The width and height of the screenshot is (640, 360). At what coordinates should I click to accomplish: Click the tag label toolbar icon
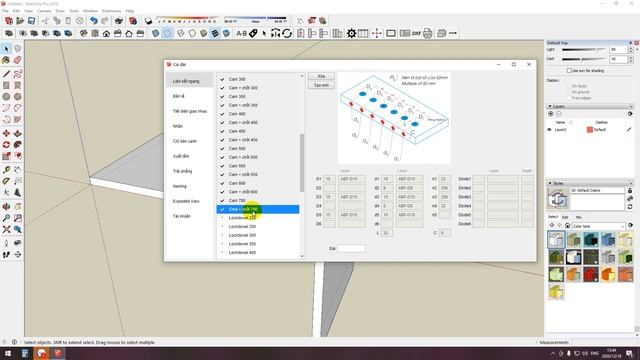click(253, 33)
